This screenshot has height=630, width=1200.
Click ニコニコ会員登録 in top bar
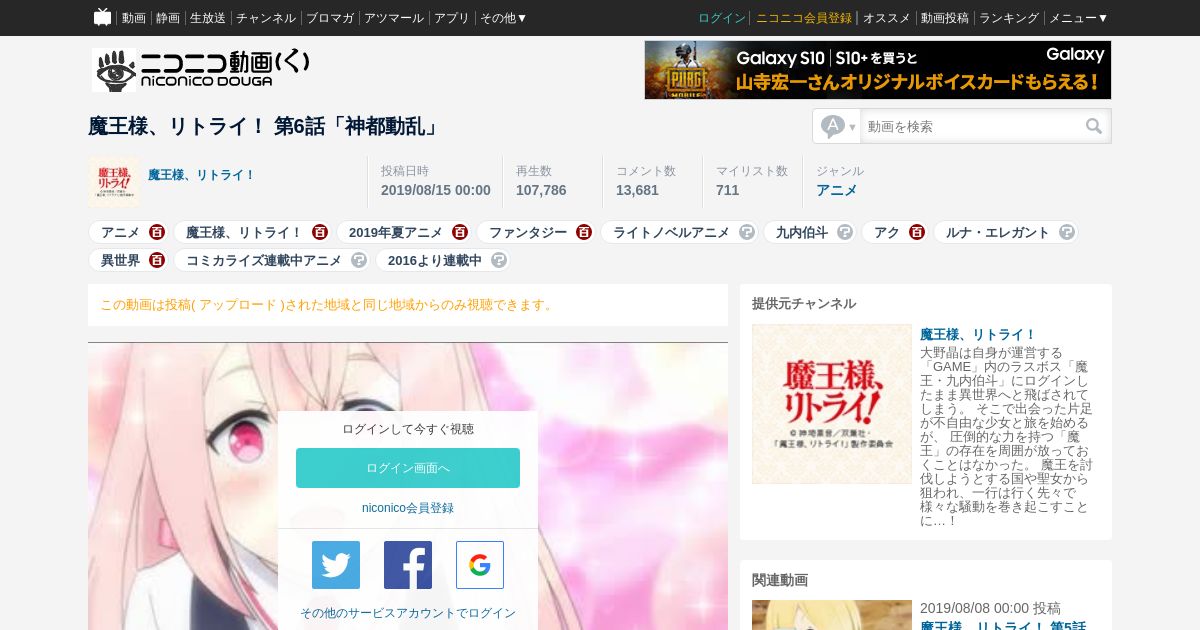(804, 18)
